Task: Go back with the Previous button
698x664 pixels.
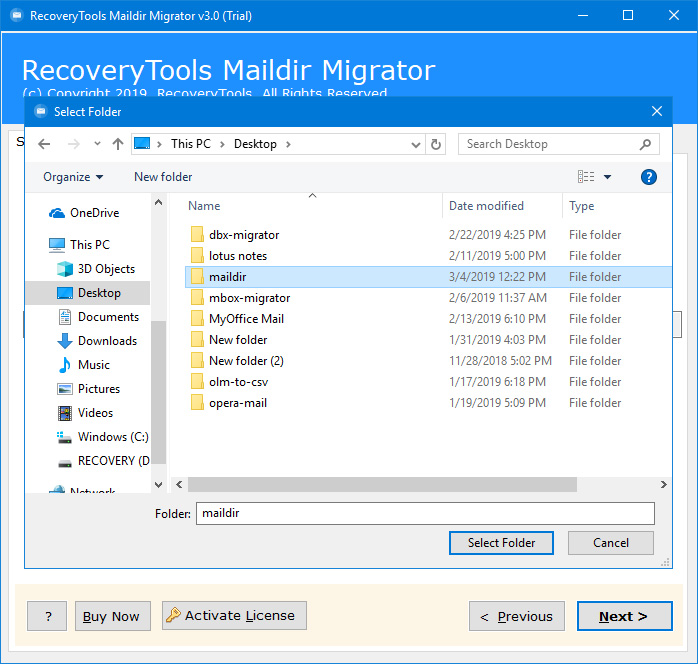Action: click(x=517, y=616)
